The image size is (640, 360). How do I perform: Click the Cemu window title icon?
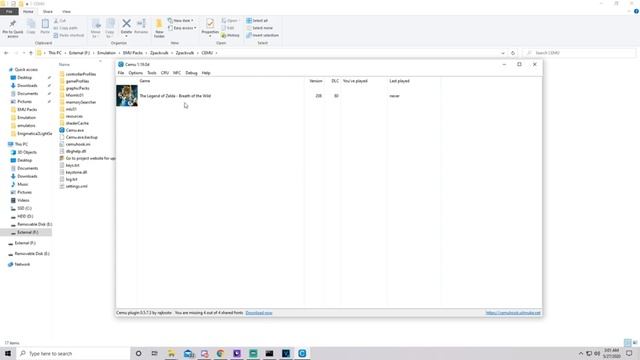(x=120, y=64)
